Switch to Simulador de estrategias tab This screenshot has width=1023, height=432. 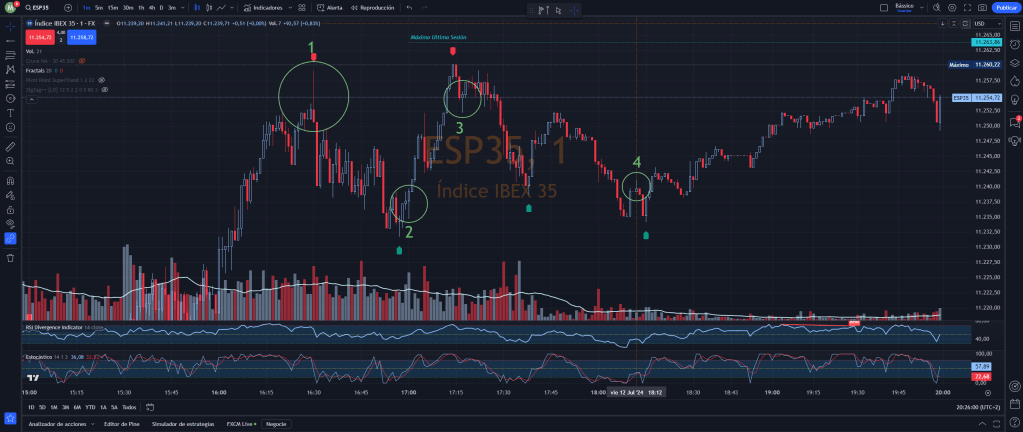pyautogui.click(x=184, y=424)
